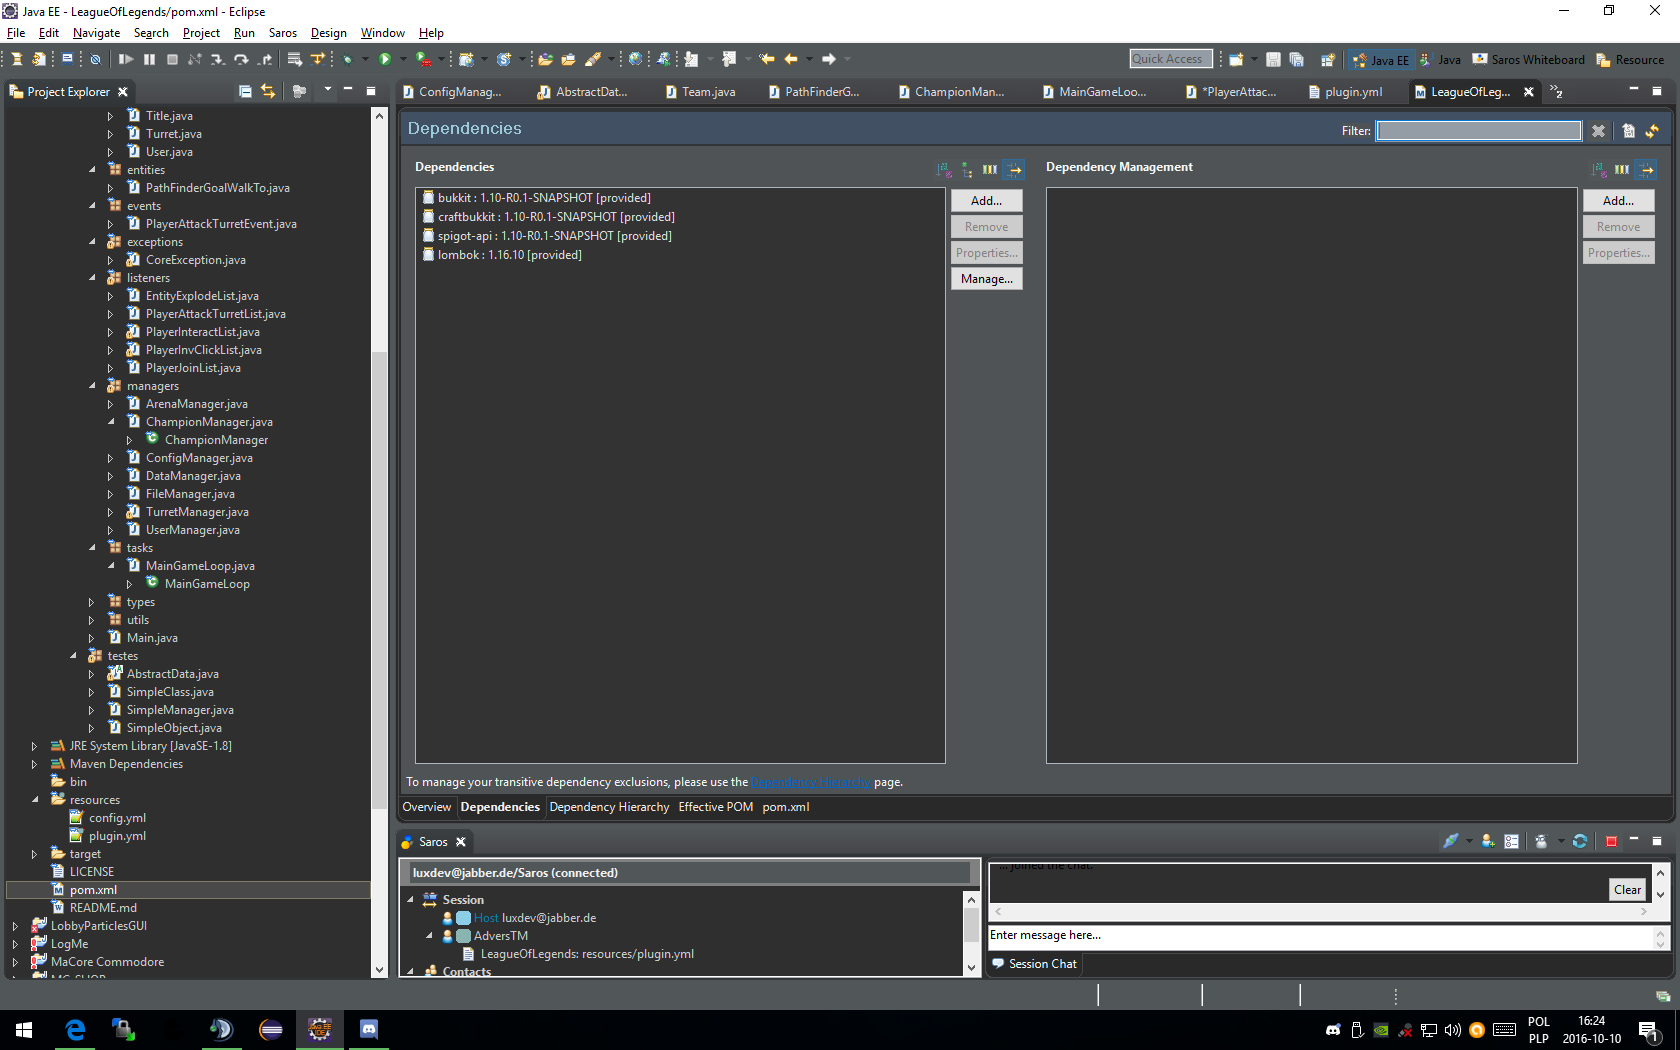Click the Saros connect icon

1450,842
